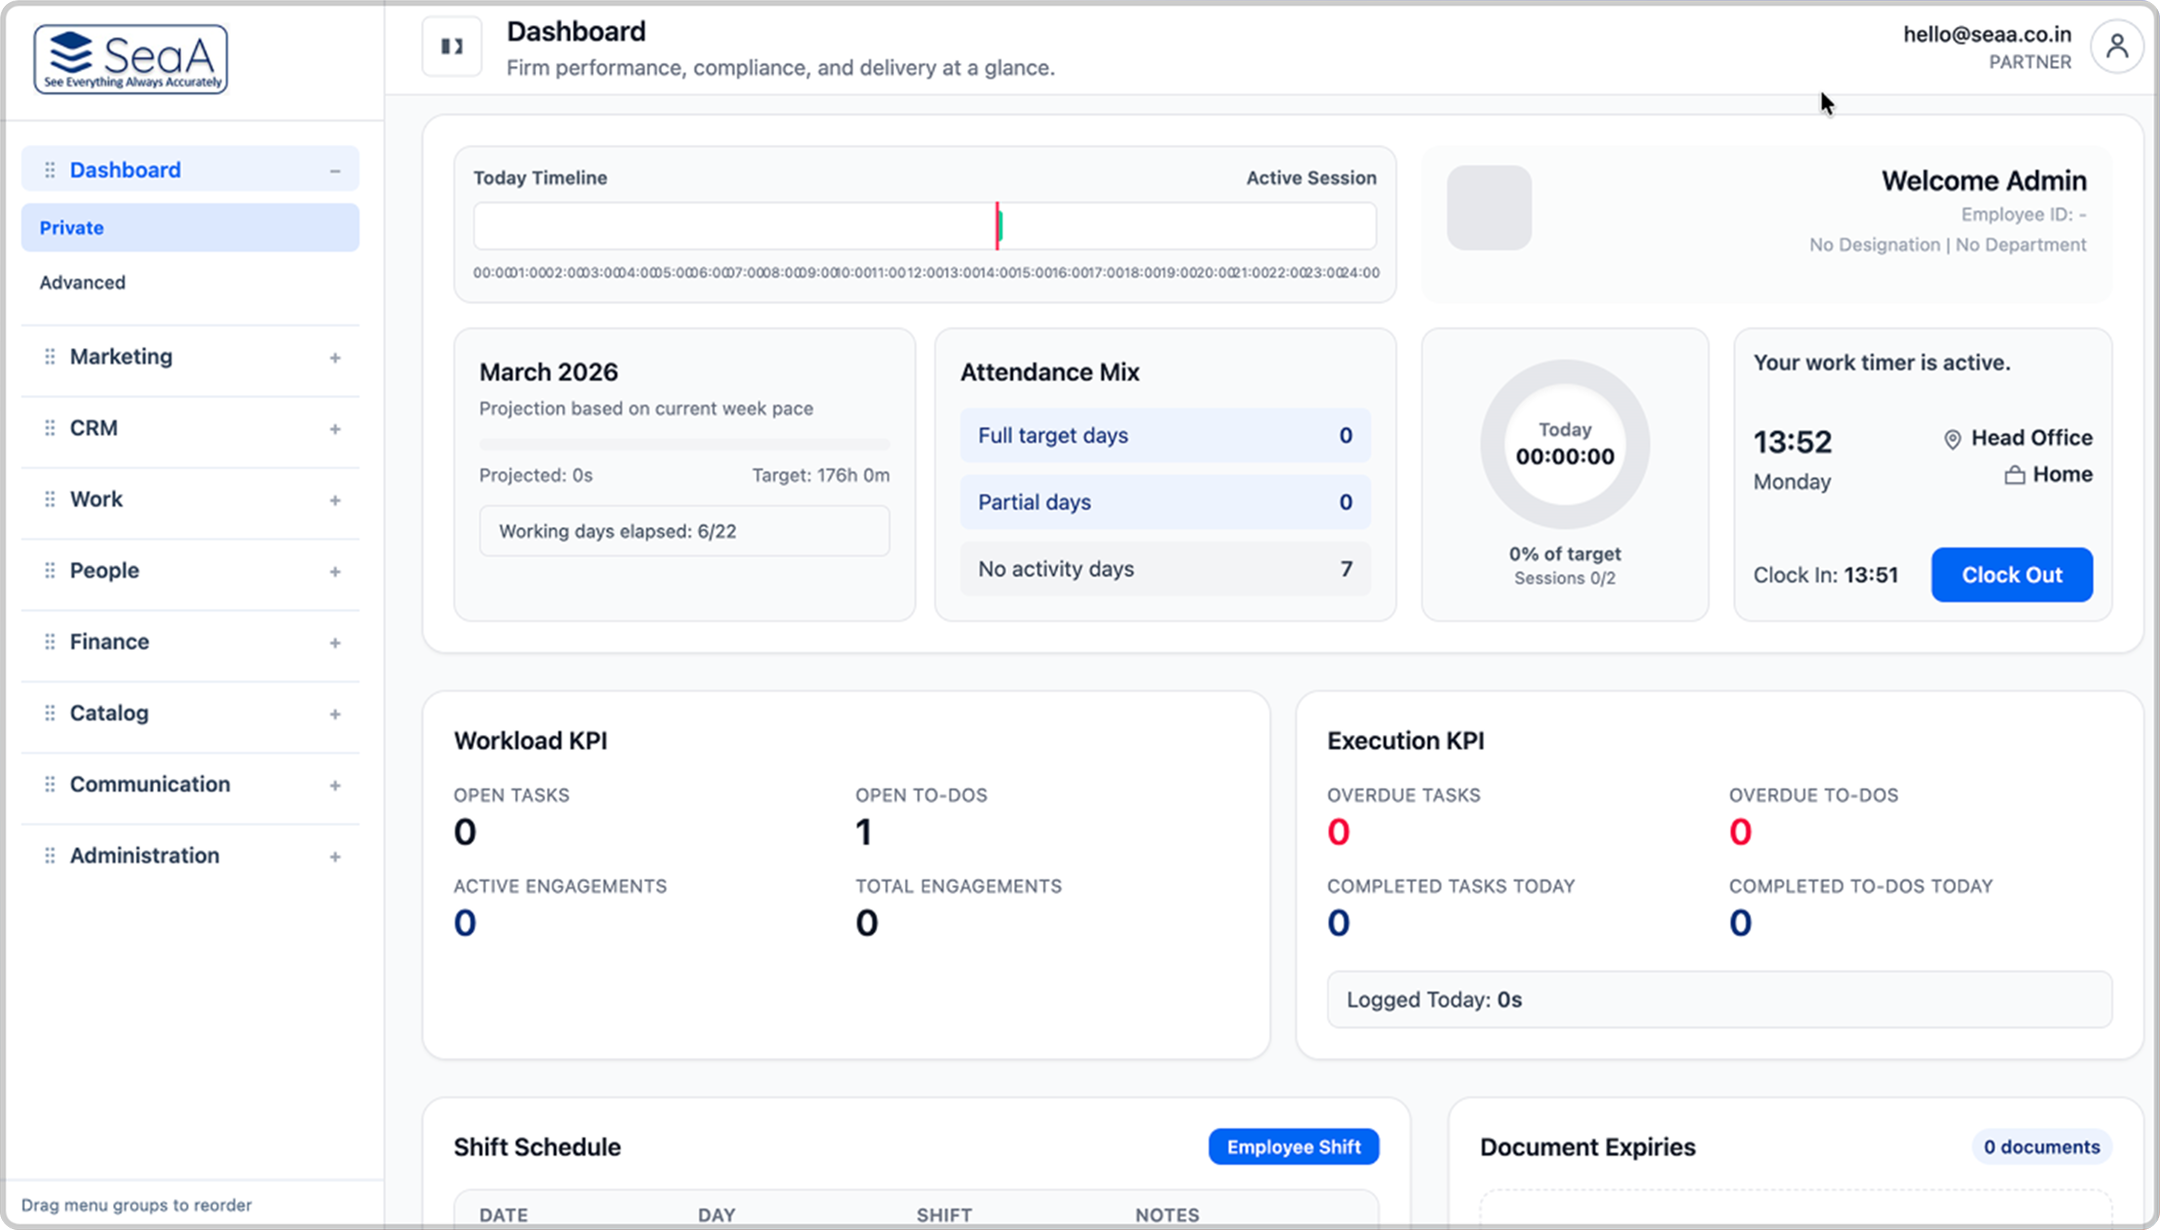
Task: Expand the Communication menu group
Action: (x=335, y=785)
